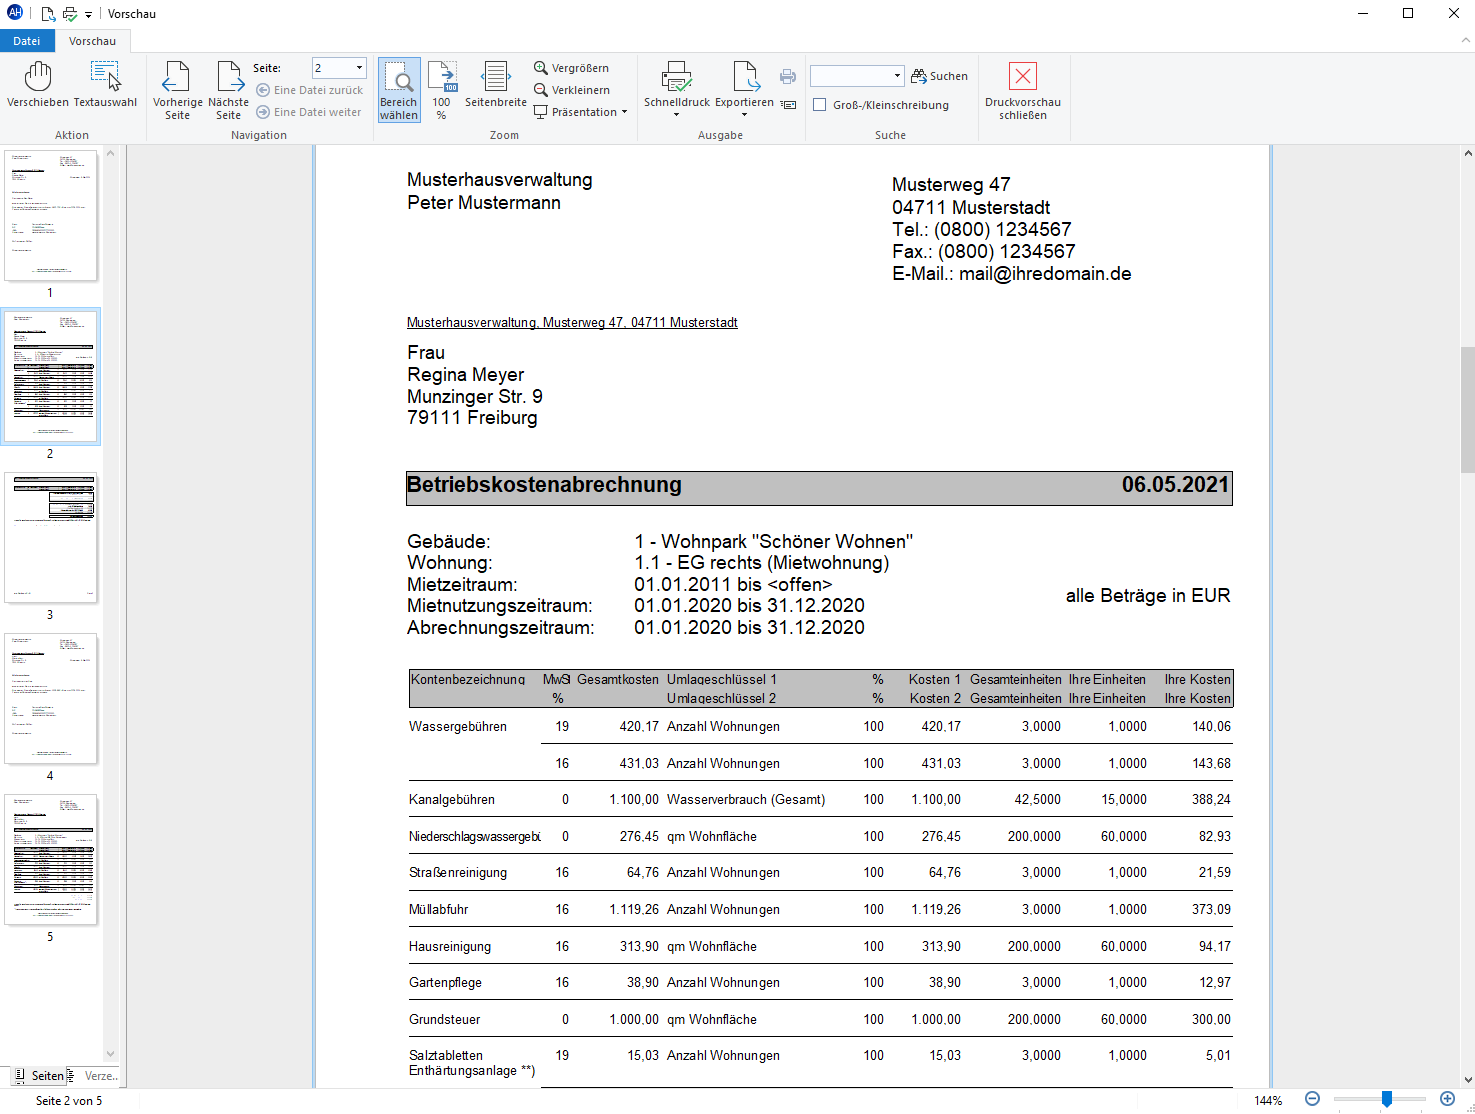Viewport: 1475px width, 1114px height.
Task: Select page 4 thumbnail
Action: 50,699
